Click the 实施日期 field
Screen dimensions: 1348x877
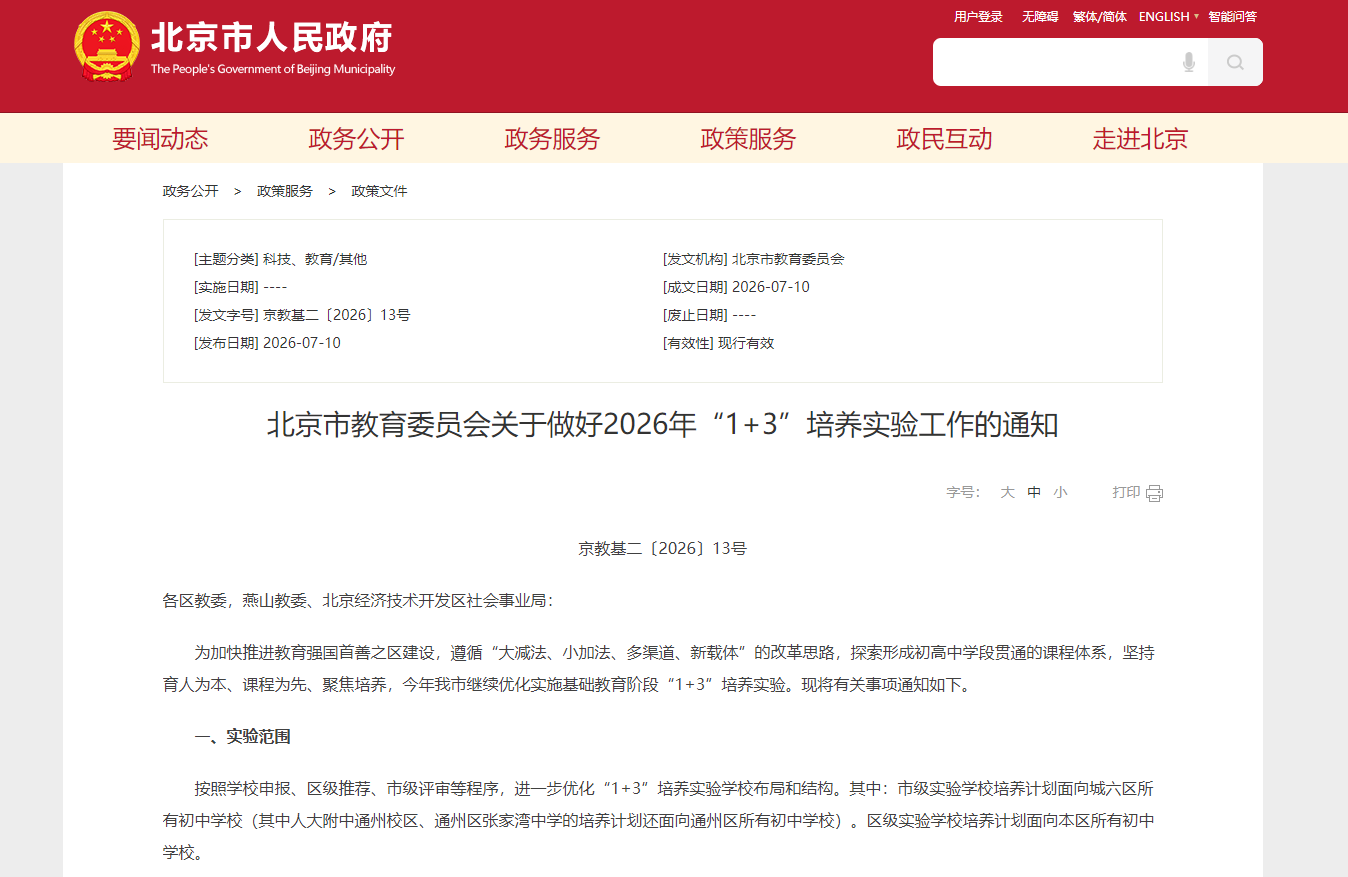tap(240, 287)
